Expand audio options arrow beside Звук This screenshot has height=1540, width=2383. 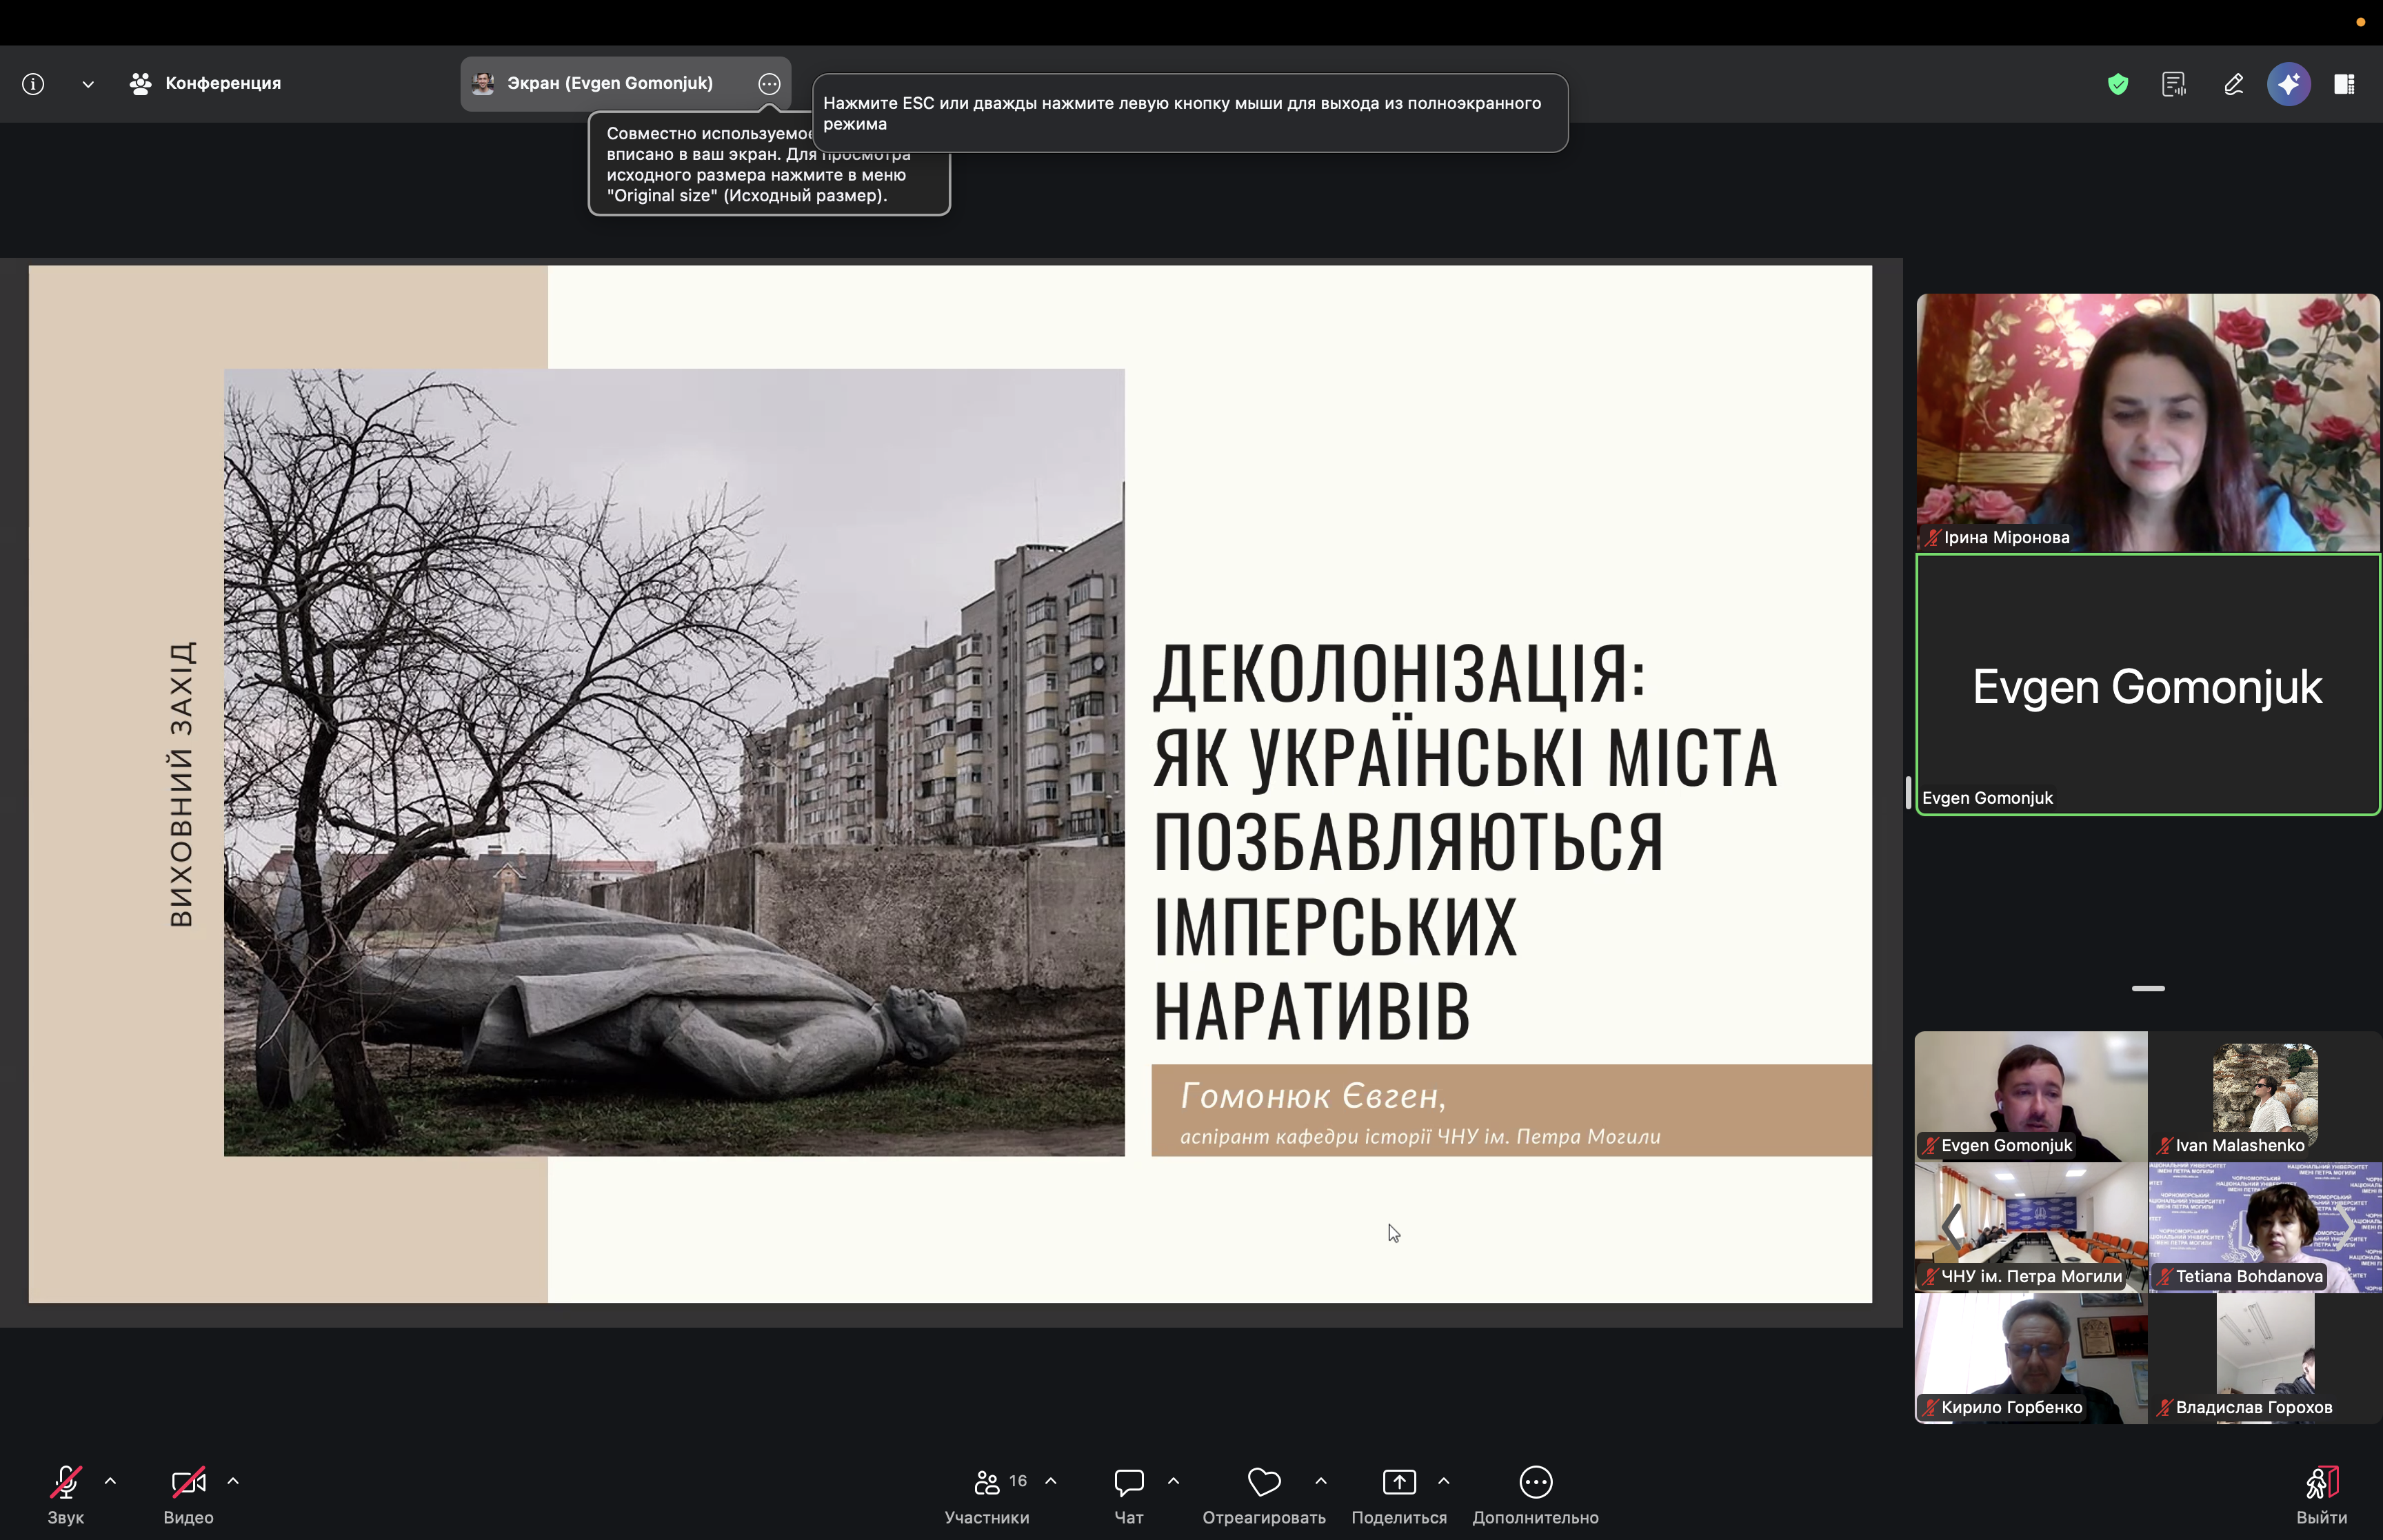coord(110,1481)
